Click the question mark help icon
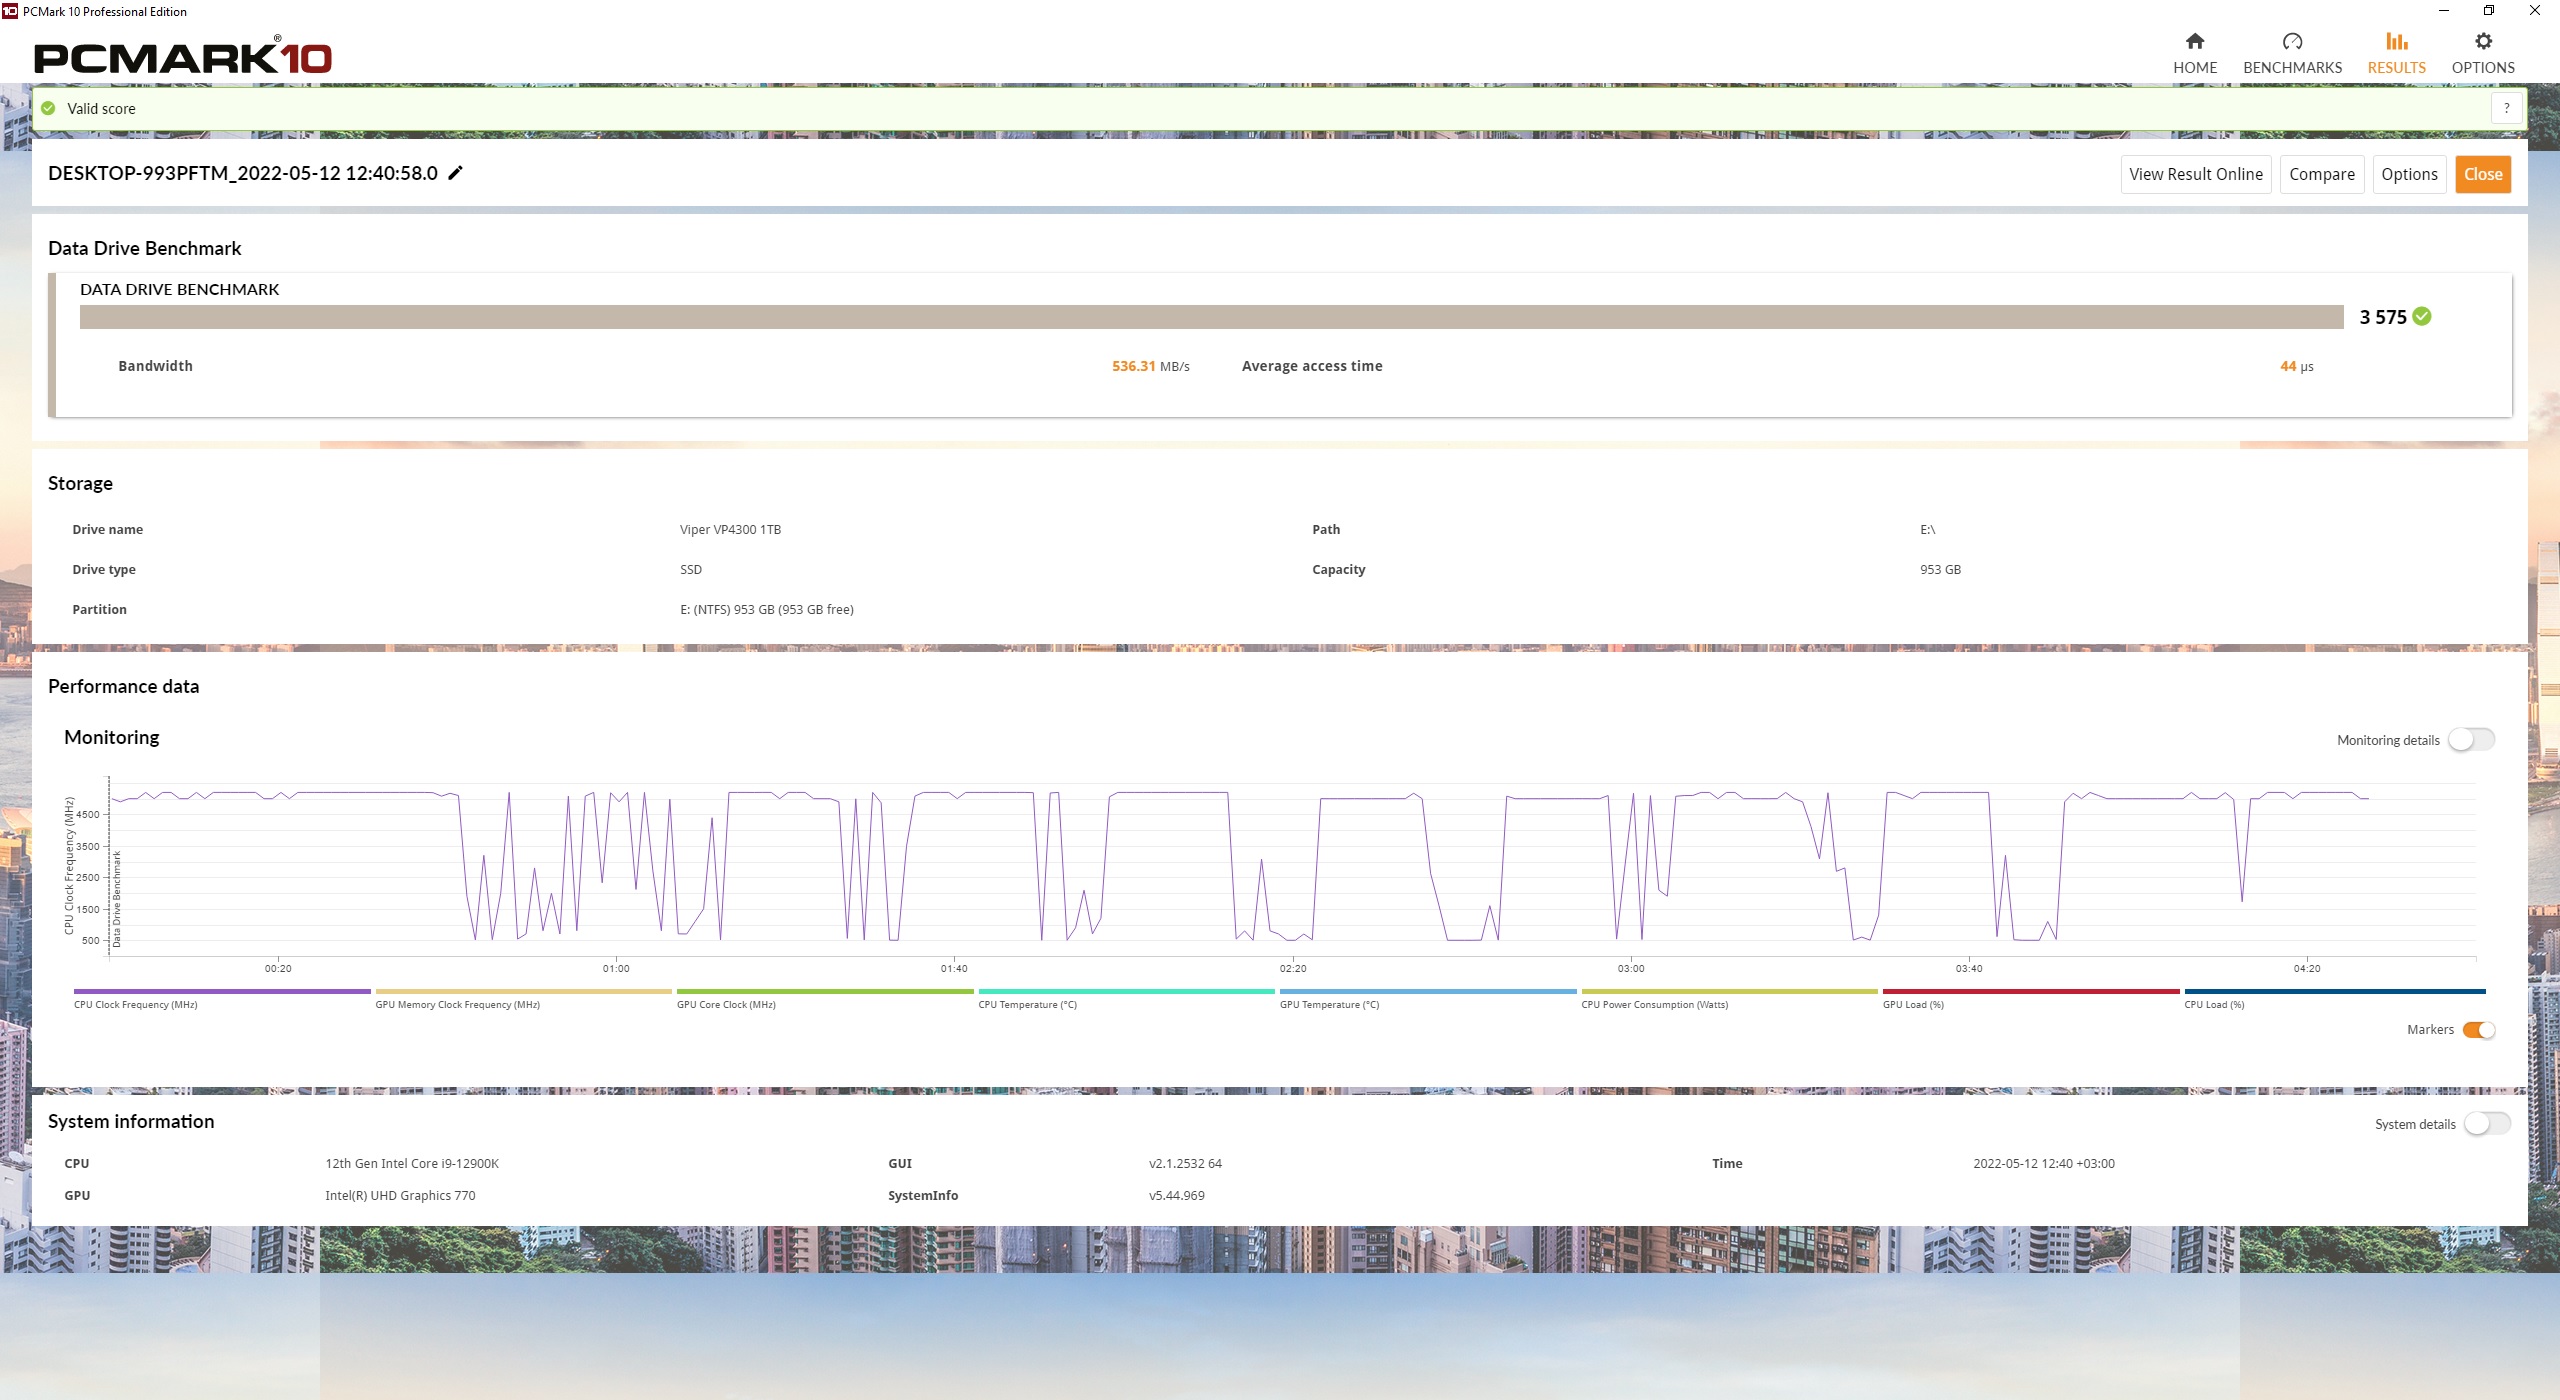Image resolution: width=2560 pixels, height=1400 pixels. (x=2506, y=108)
